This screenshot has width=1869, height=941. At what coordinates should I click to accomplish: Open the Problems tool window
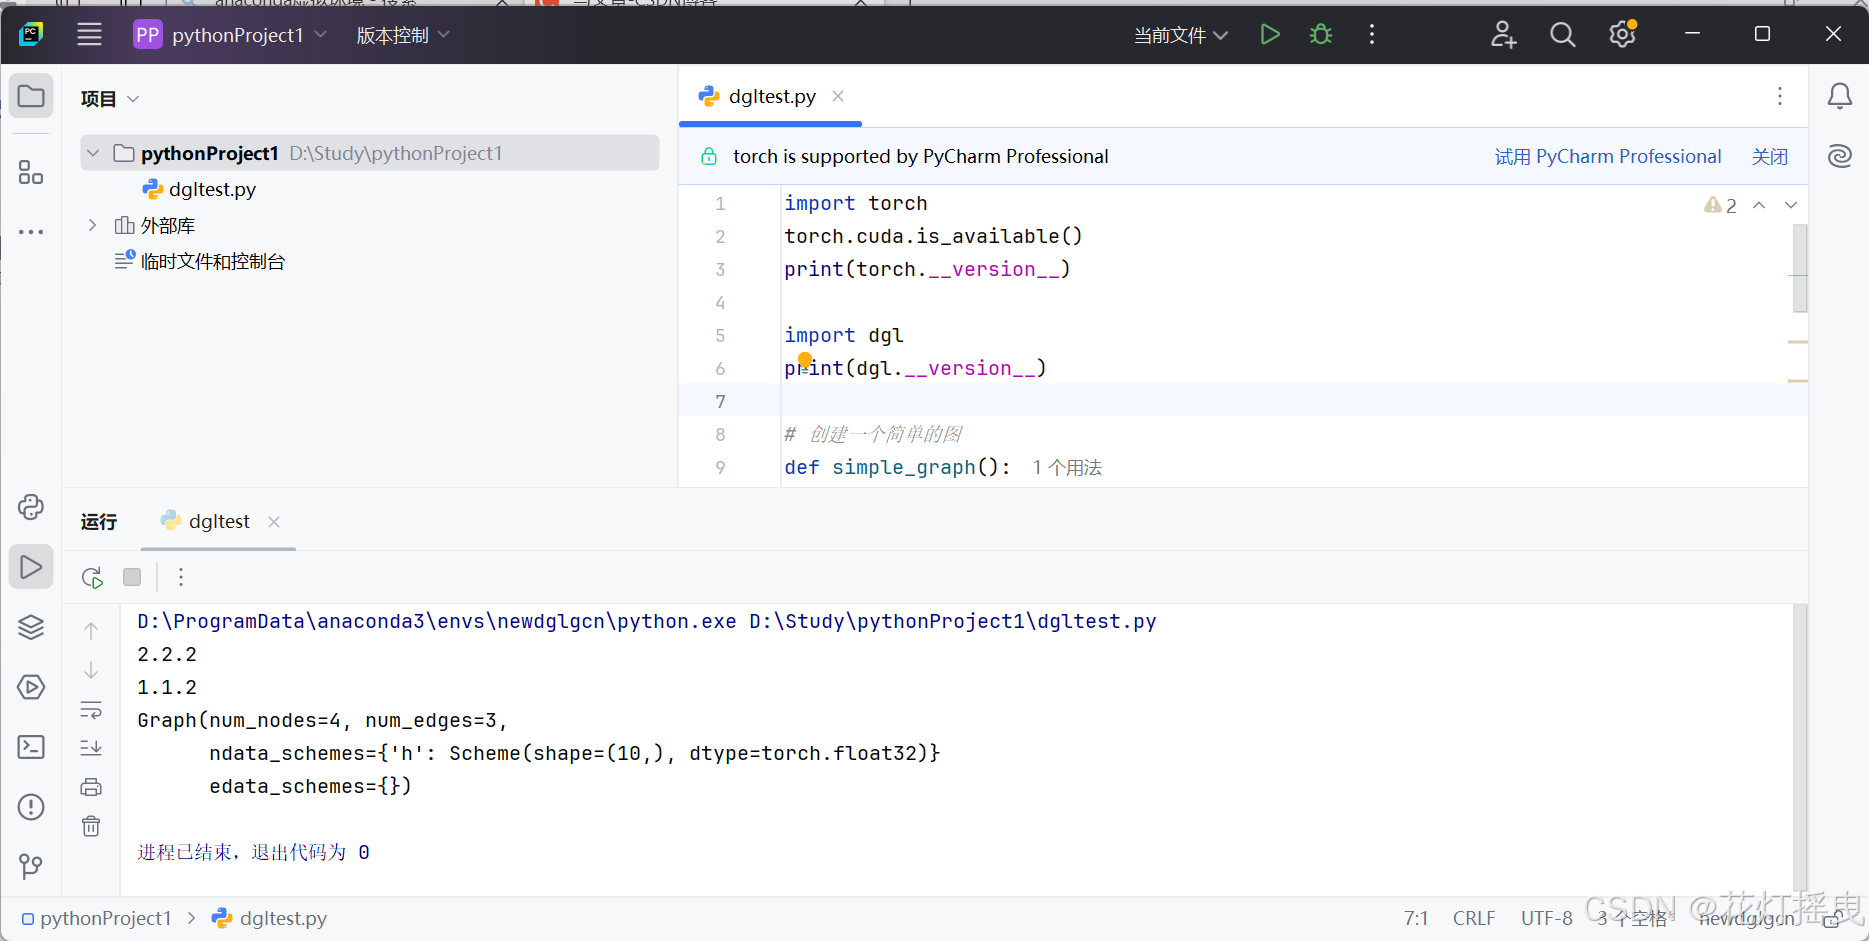pyautogui.click(x=31, y=807)
